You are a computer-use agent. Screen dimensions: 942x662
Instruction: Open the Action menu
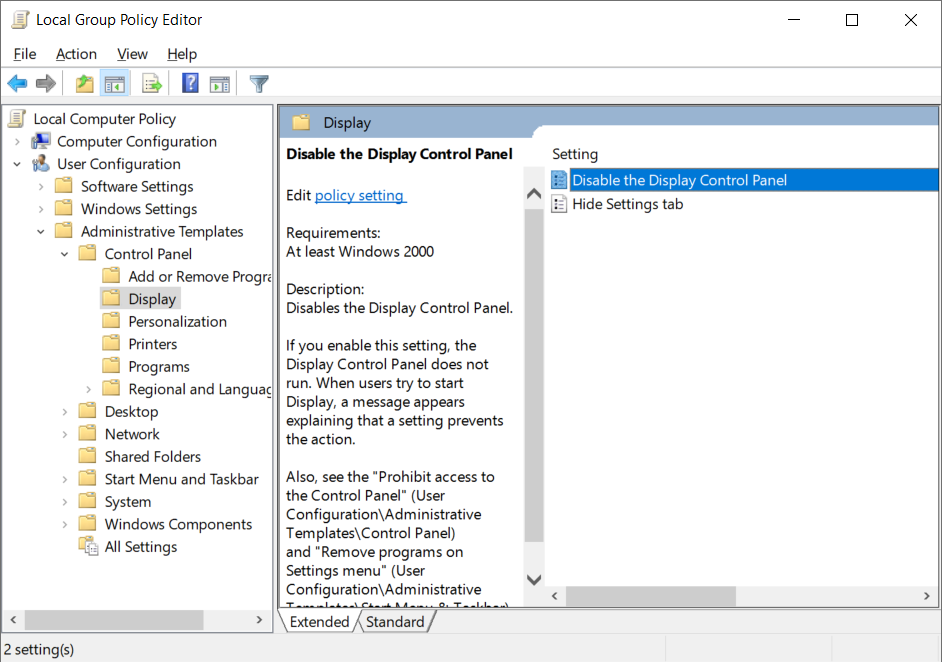(76, 54)
